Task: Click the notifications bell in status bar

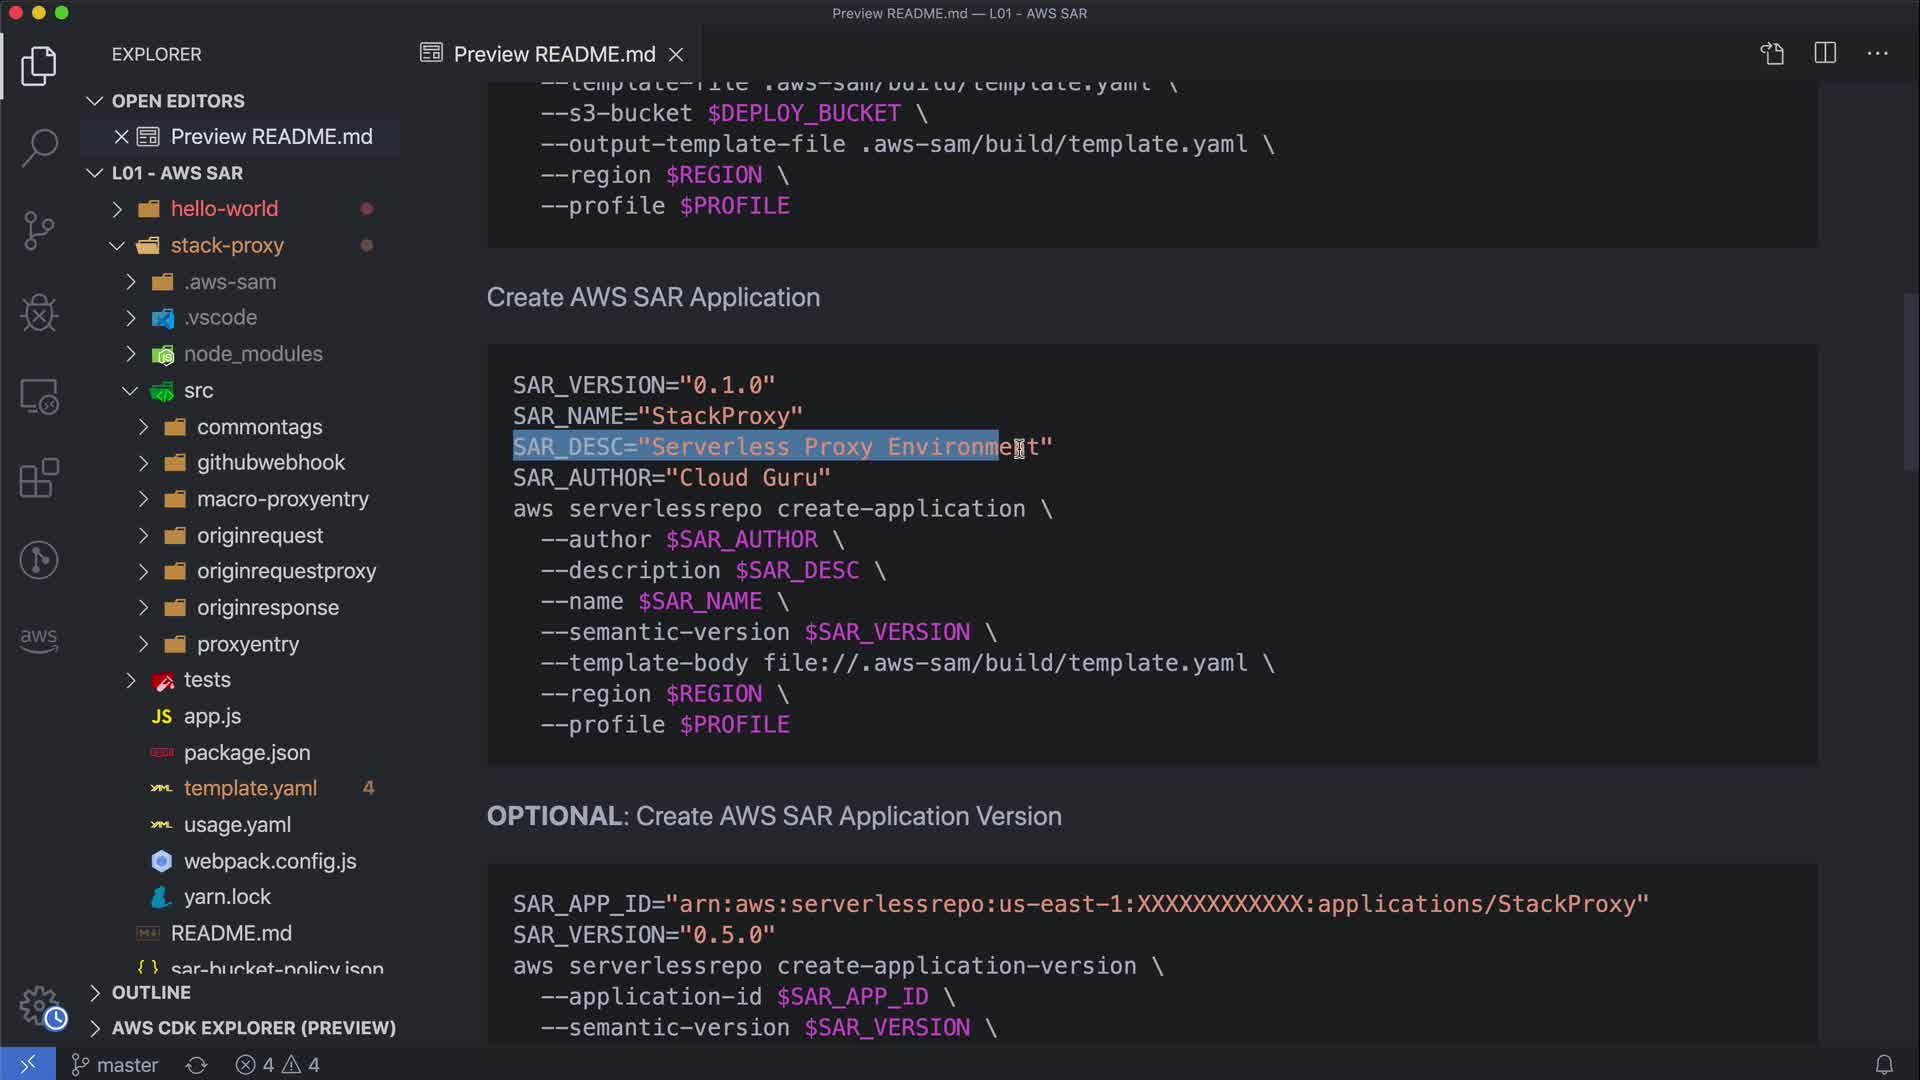Action: (1884, 1065)
